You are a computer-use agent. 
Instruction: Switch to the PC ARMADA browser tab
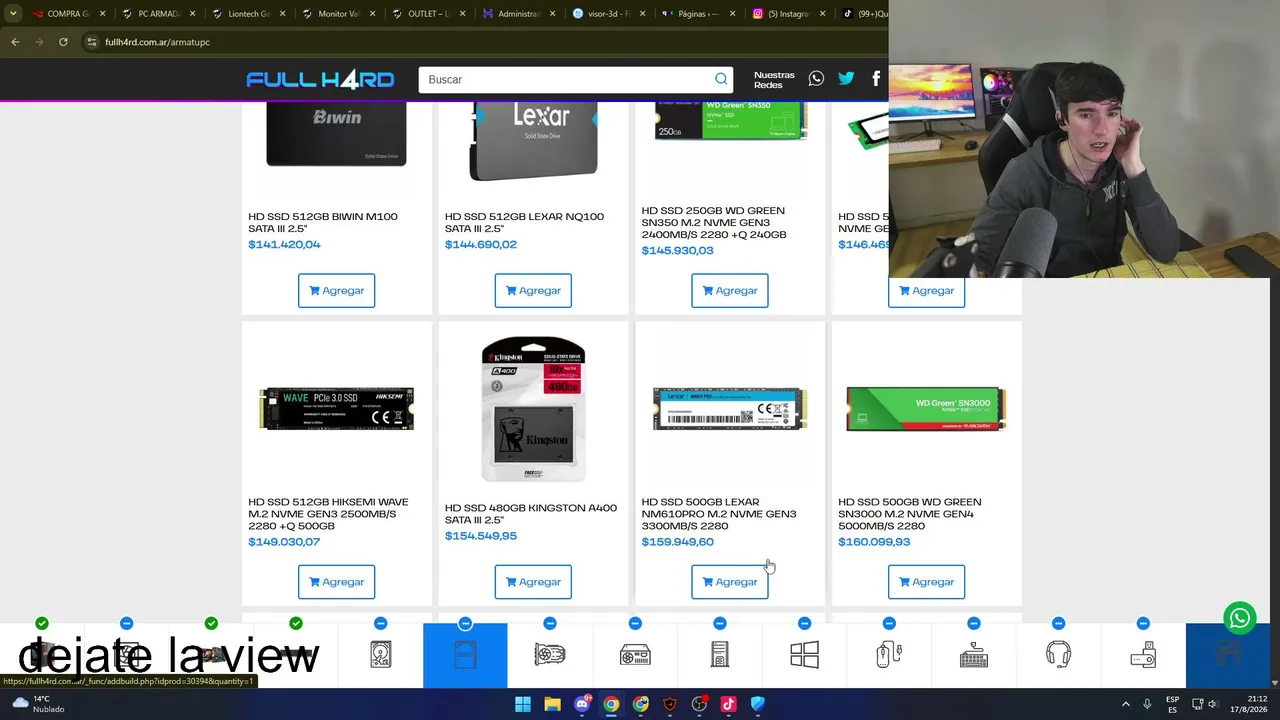coord(158,14)
